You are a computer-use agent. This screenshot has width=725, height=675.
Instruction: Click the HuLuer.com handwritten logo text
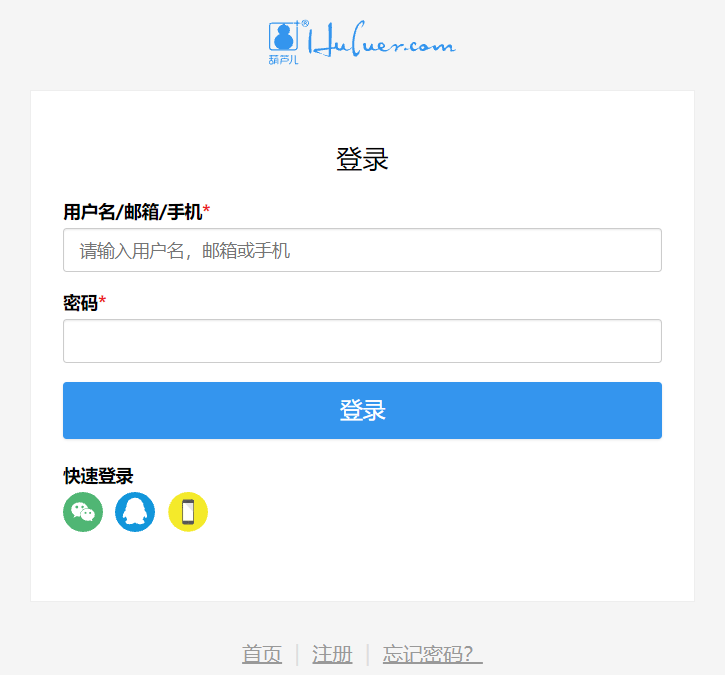[382, 40]
